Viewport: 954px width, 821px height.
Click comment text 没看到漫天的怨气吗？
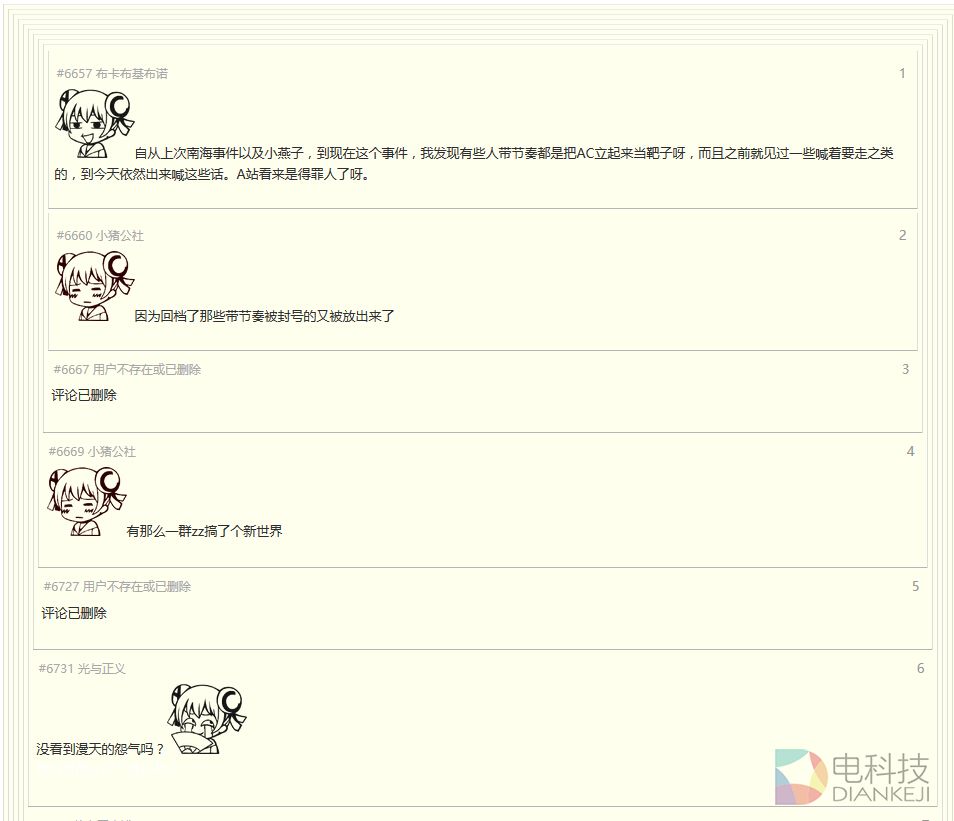coord(100,749)
